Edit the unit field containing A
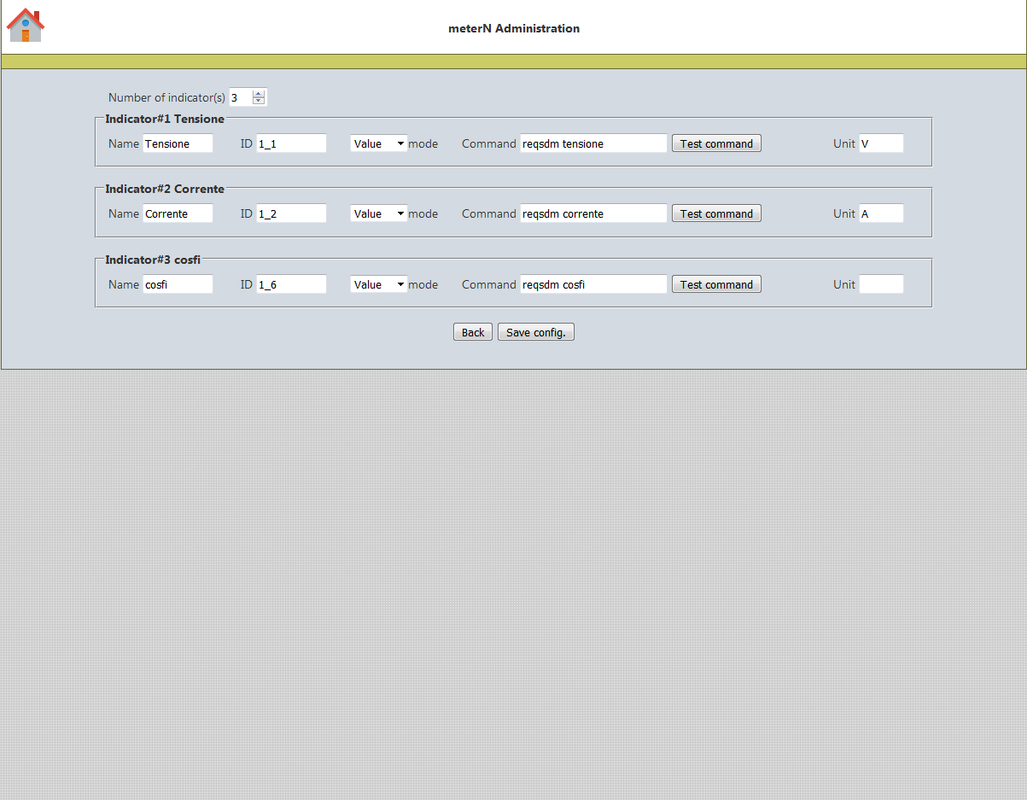Screen dimensions: 1027x800 click(881, 214)
